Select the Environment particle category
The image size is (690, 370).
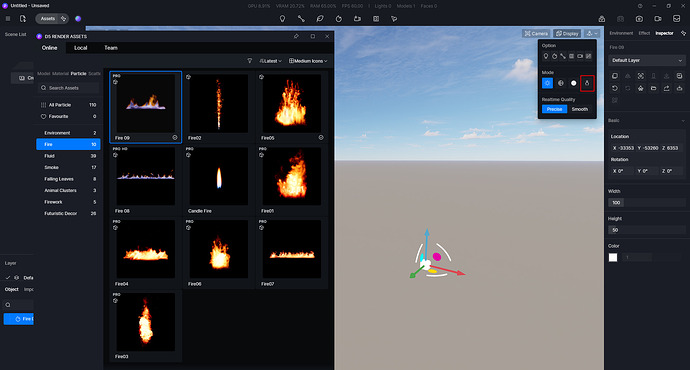coord(68,133)
